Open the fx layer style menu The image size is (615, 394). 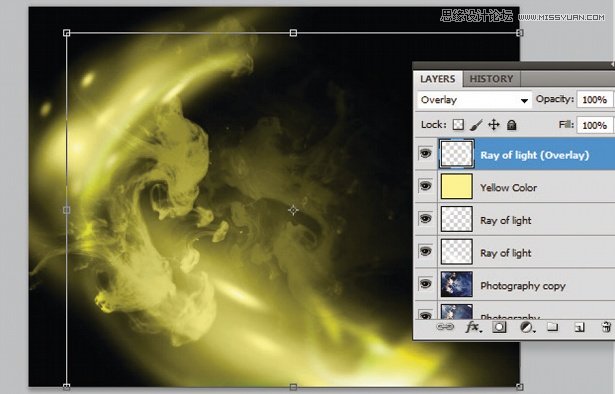(x=473, y=327)
